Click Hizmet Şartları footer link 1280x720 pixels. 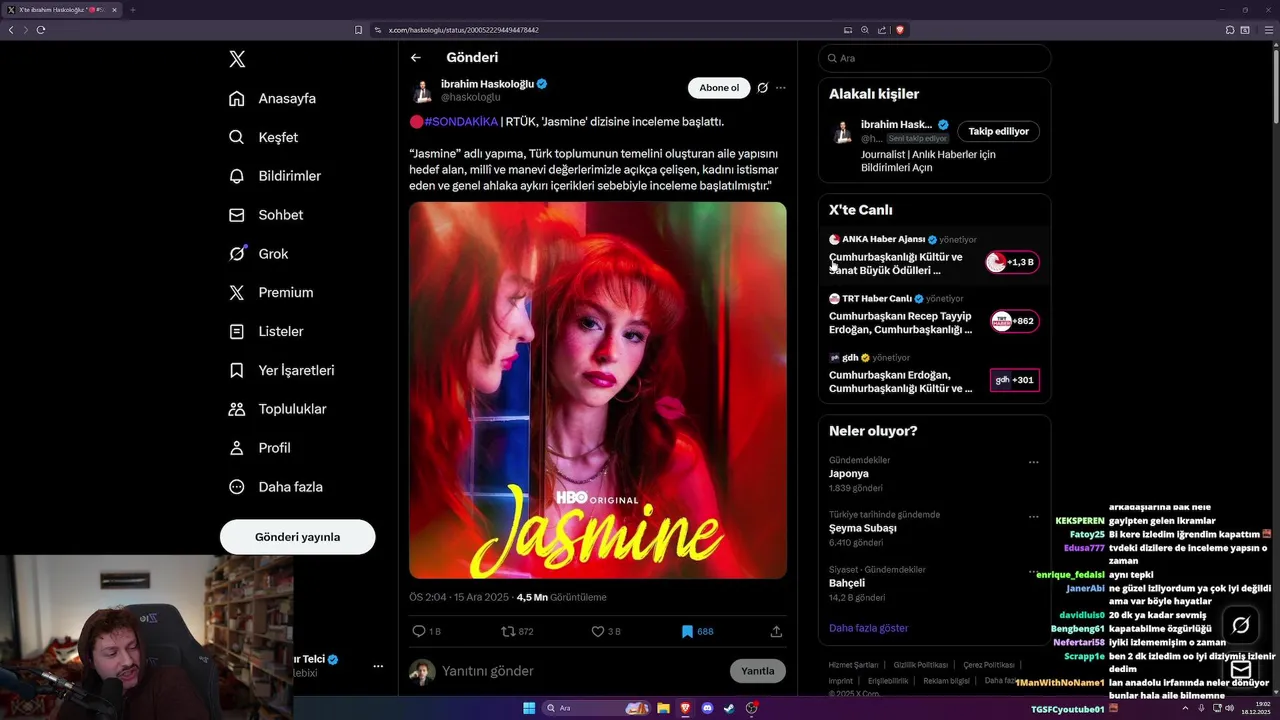coord(853,665)
